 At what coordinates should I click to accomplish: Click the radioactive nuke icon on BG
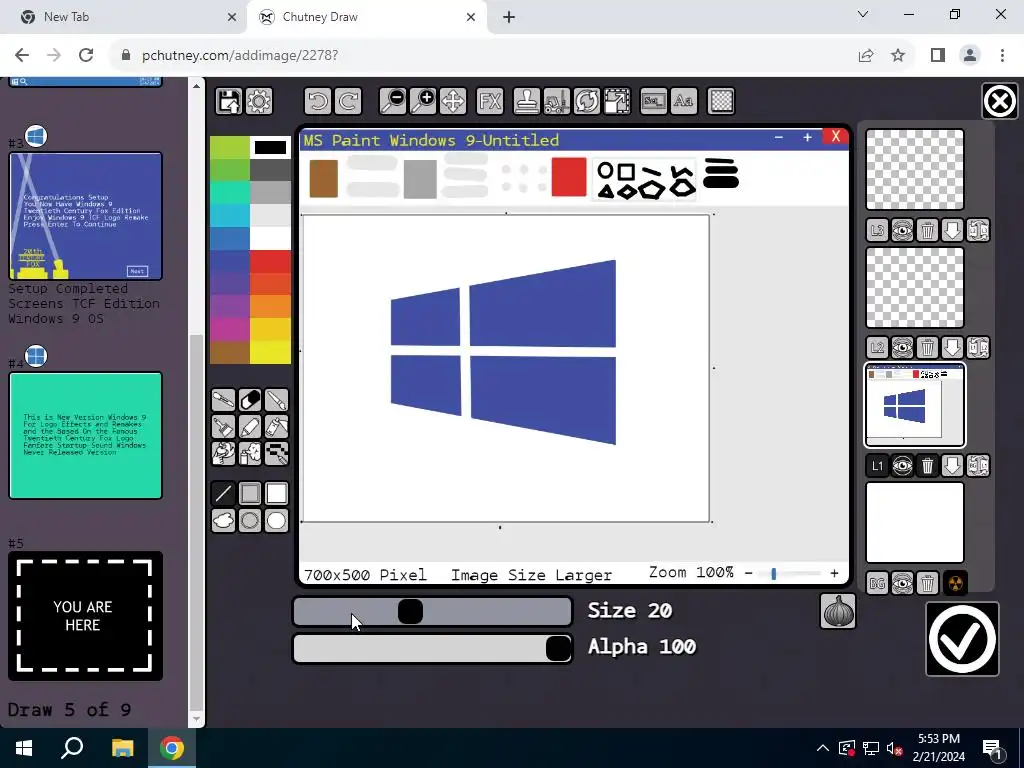[954, 583]
